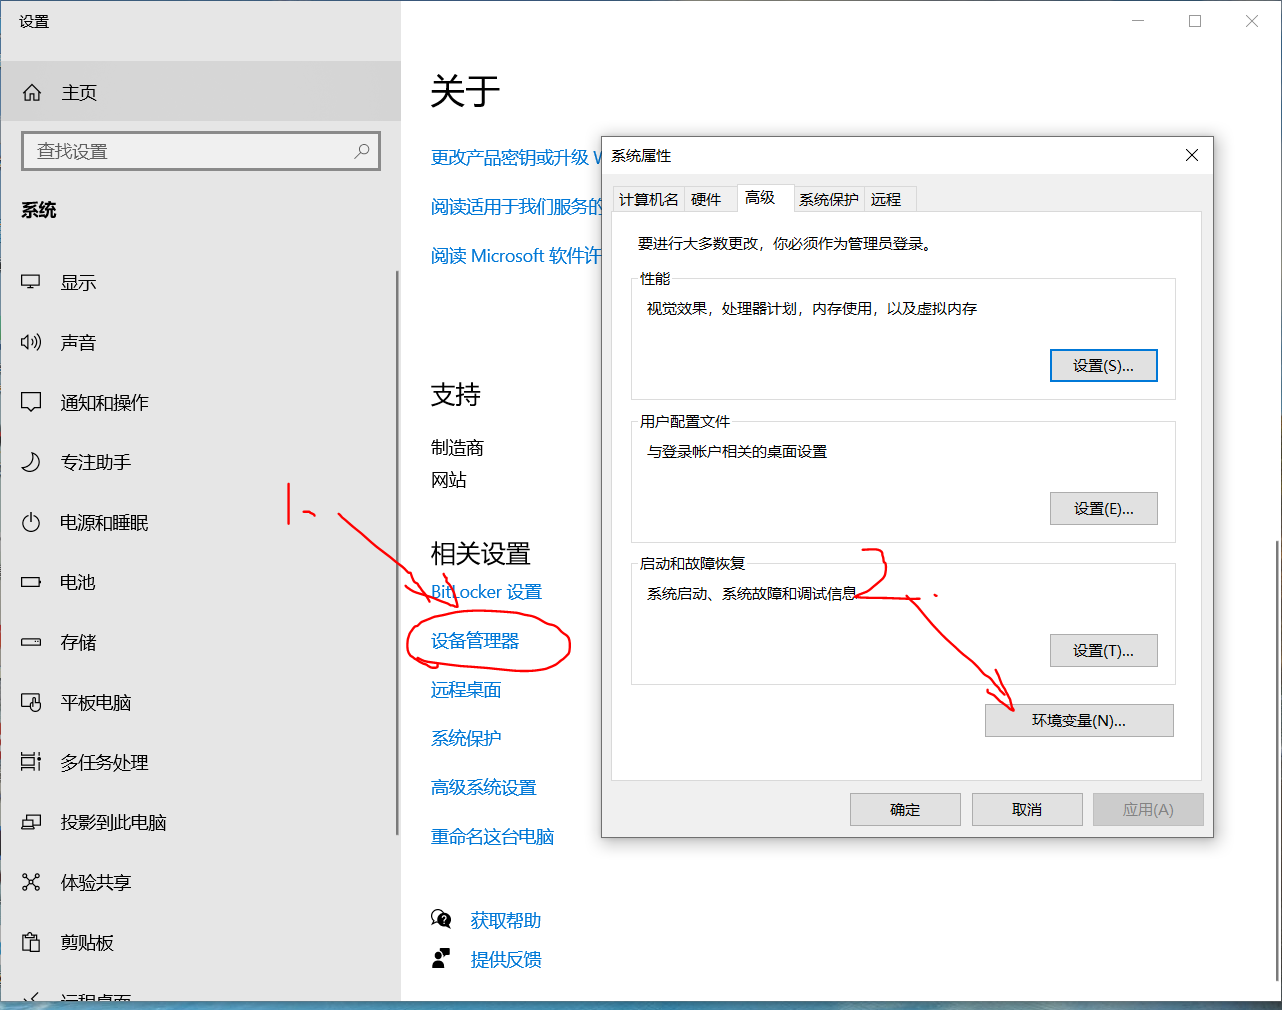1282x1010 pixels.
Task: Open Remote Desktop link
Action: pos(466,690)
